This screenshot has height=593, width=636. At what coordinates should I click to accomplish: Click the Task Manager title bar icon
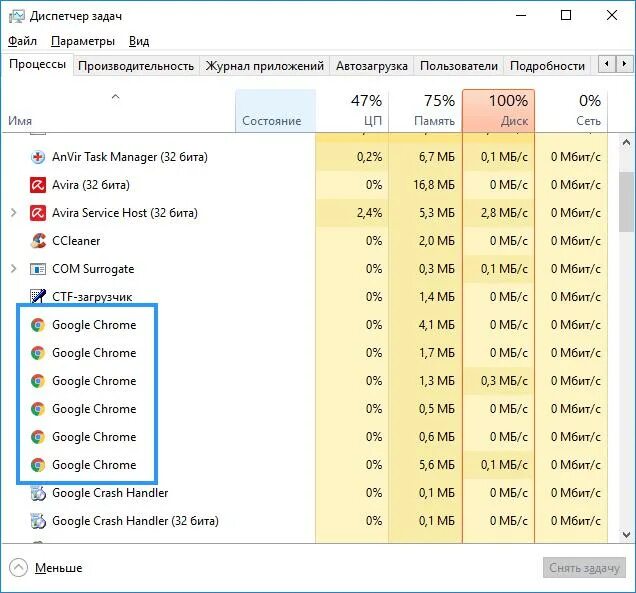coord(17,16)
